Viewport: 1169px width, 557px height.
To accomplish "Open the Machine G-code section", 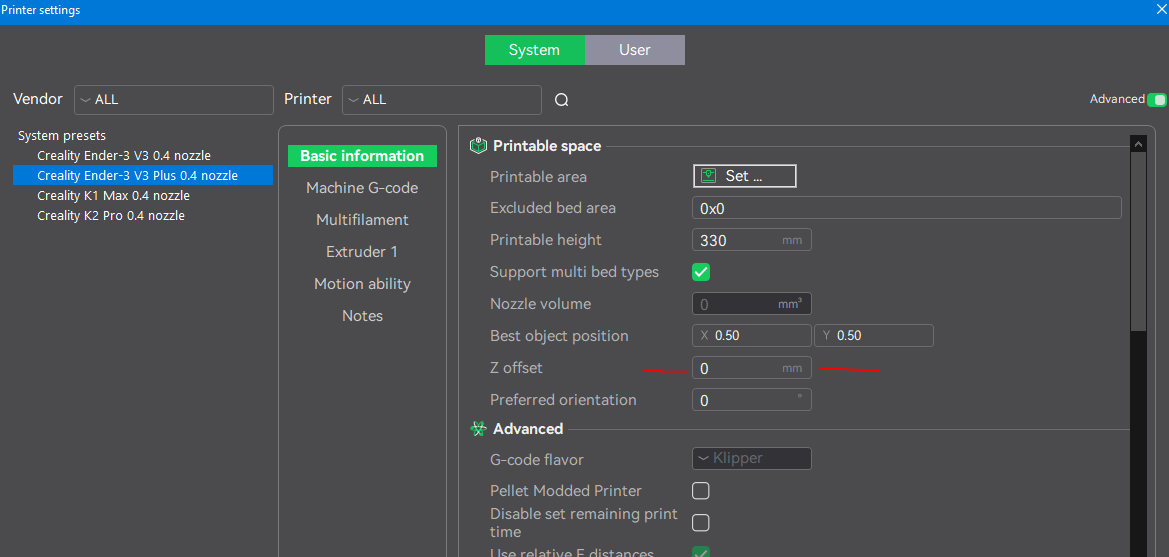I will point(362,188).
